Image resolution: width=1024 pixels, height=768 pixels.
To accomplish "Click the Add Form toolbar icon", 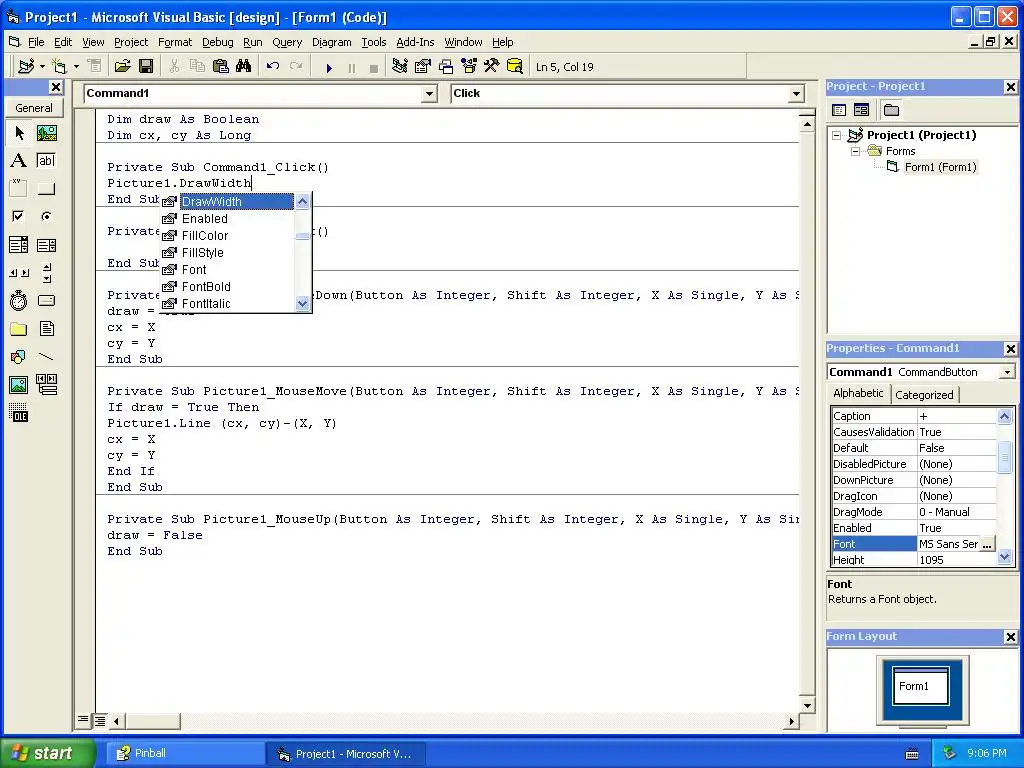I will pyautogui.click(x=59, y=66).
